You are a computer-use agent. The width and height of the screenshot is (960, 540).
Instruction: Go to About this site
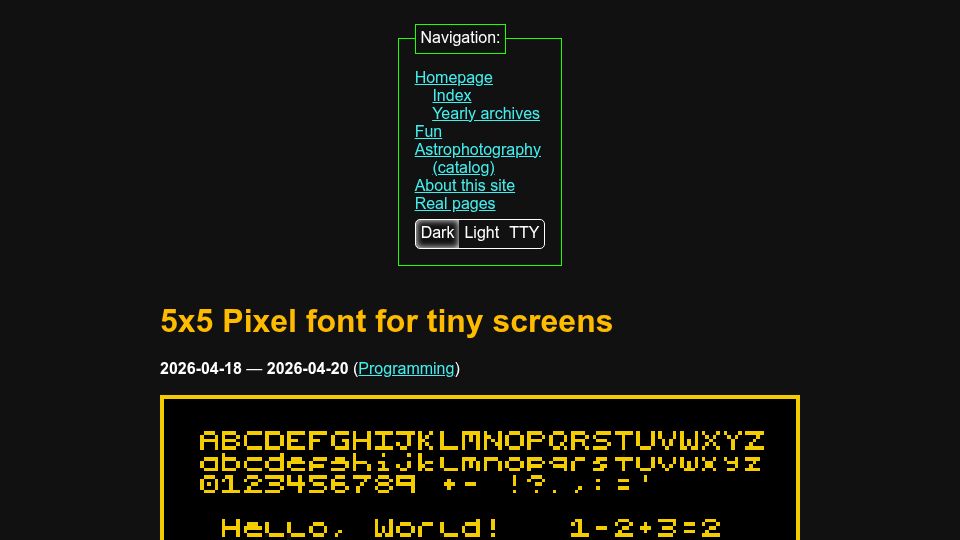click(465, 186)
